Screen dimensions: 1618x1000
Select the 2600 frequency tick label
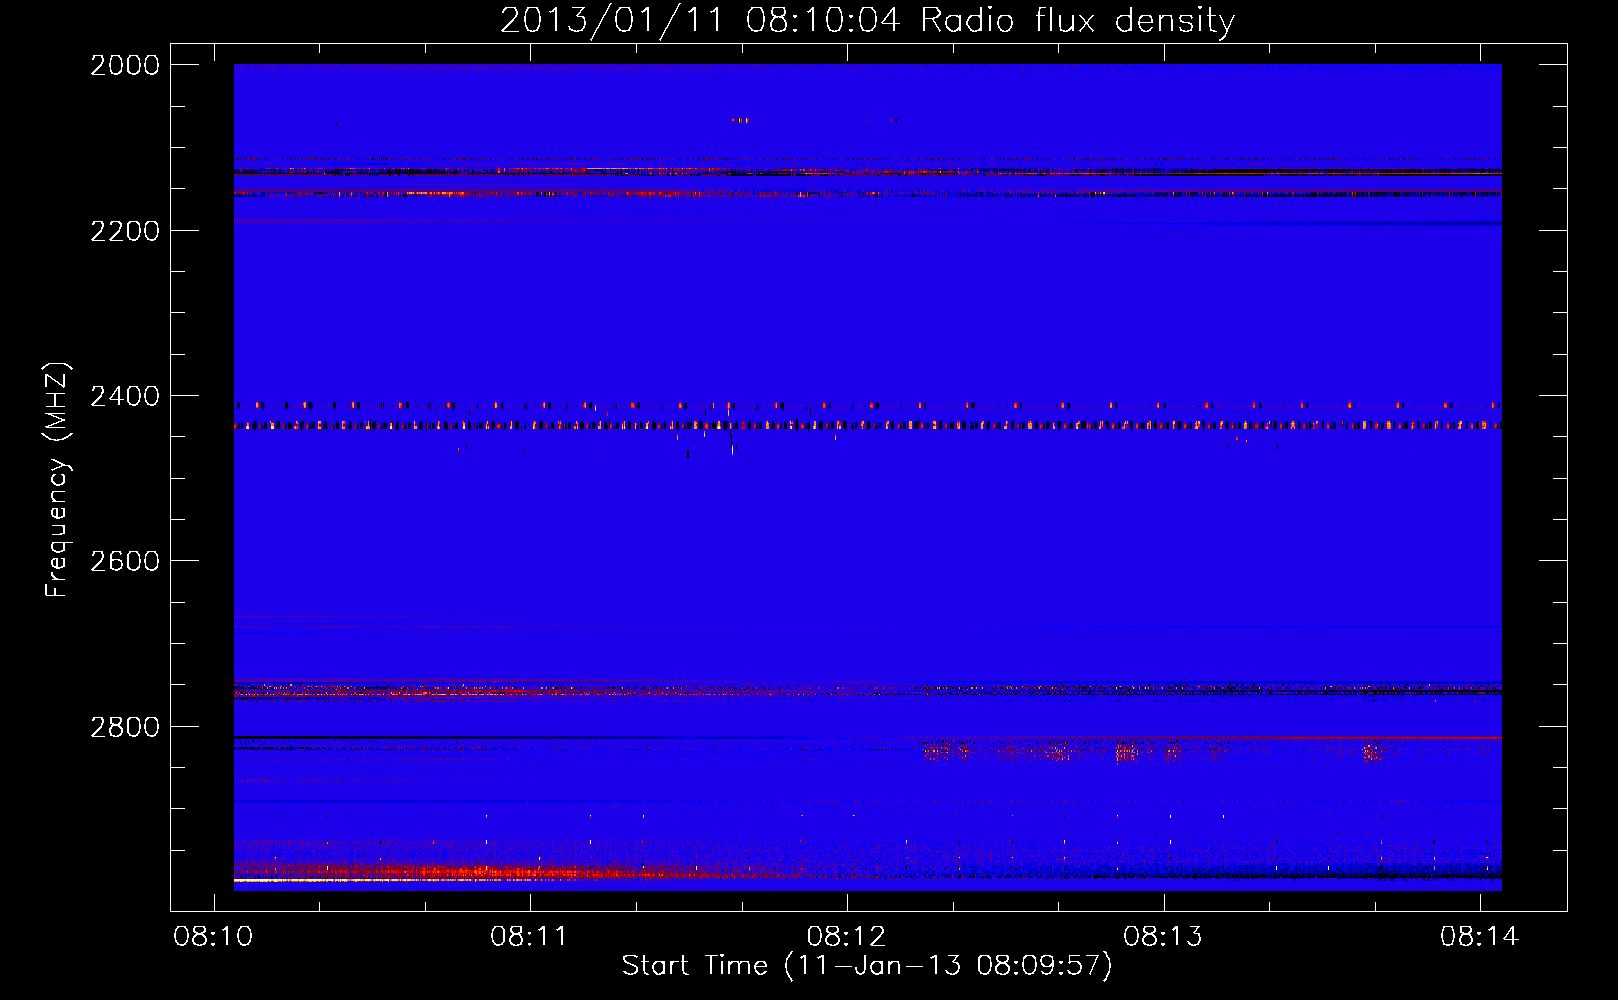[x=125, y=561]
